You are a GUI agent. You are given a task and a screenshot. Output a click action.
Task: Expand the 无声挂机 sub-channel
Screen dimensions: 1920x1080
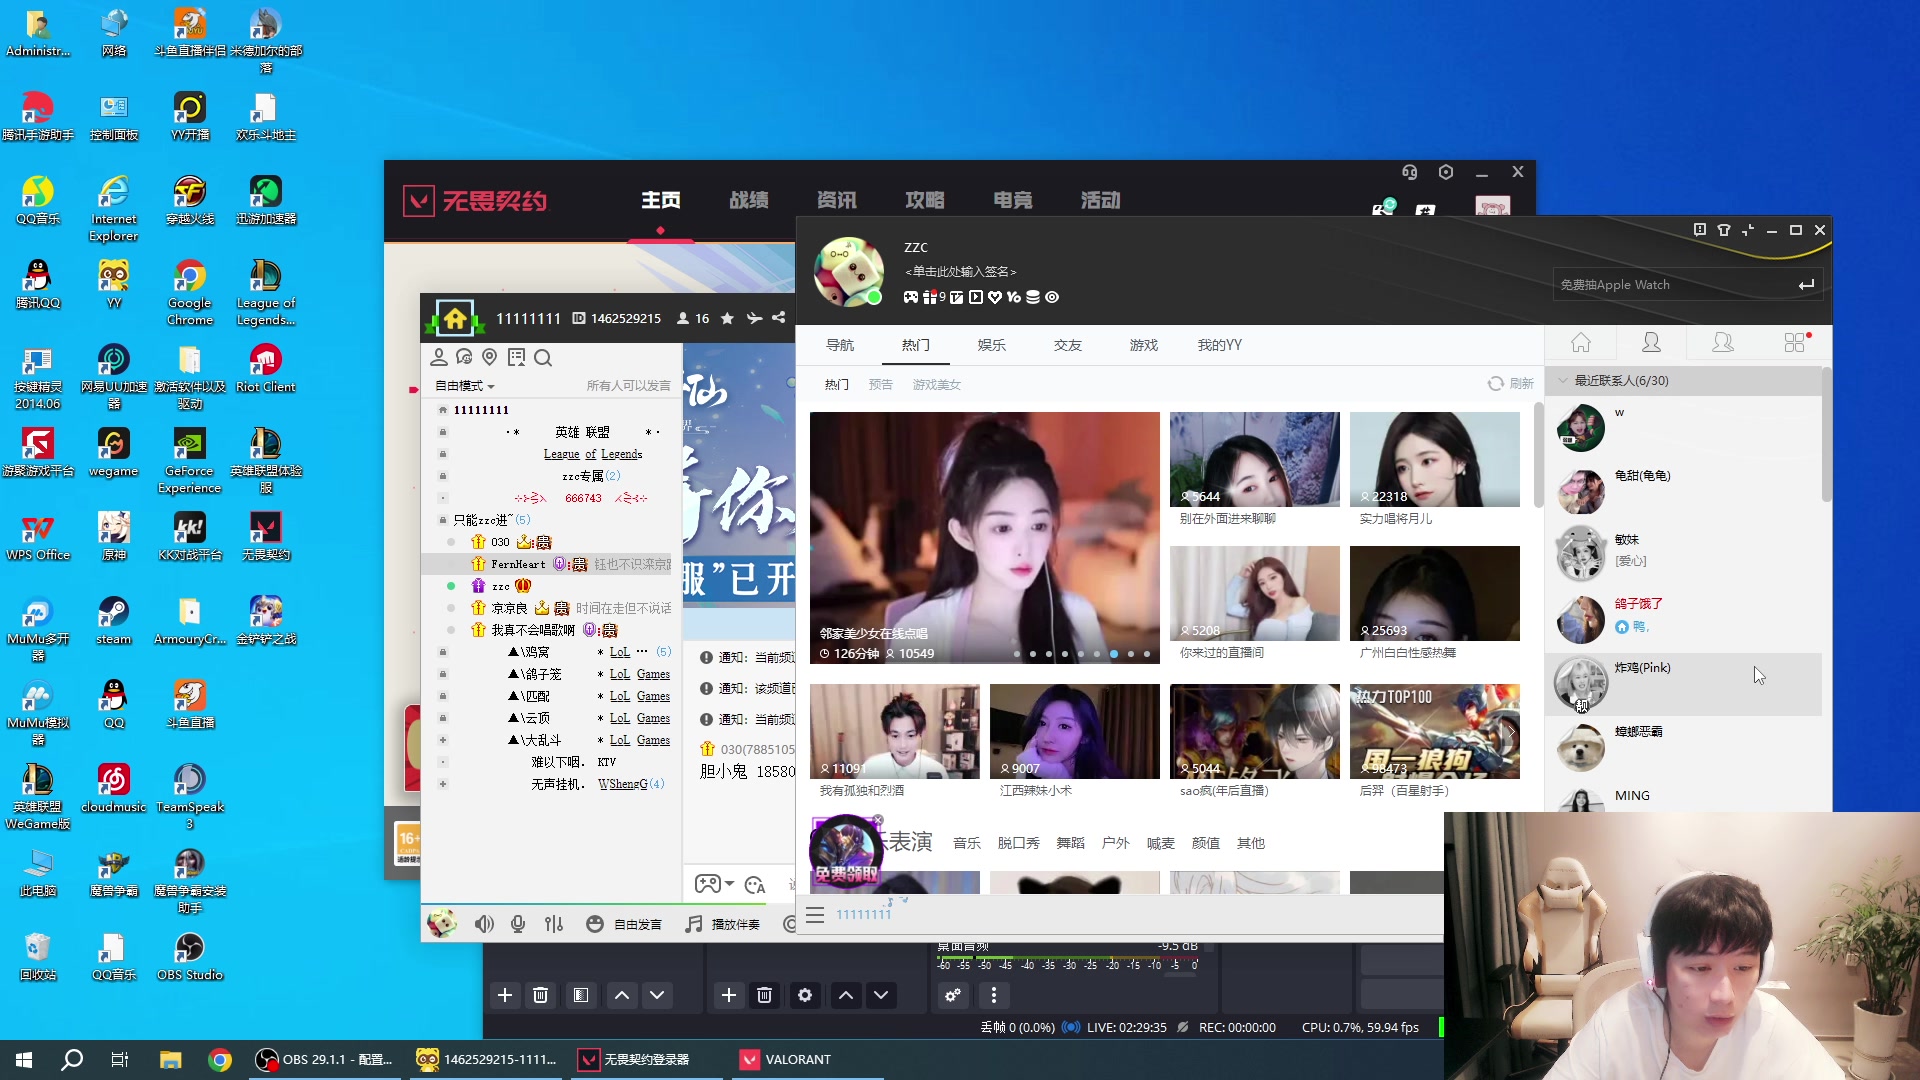pos(443,784)
